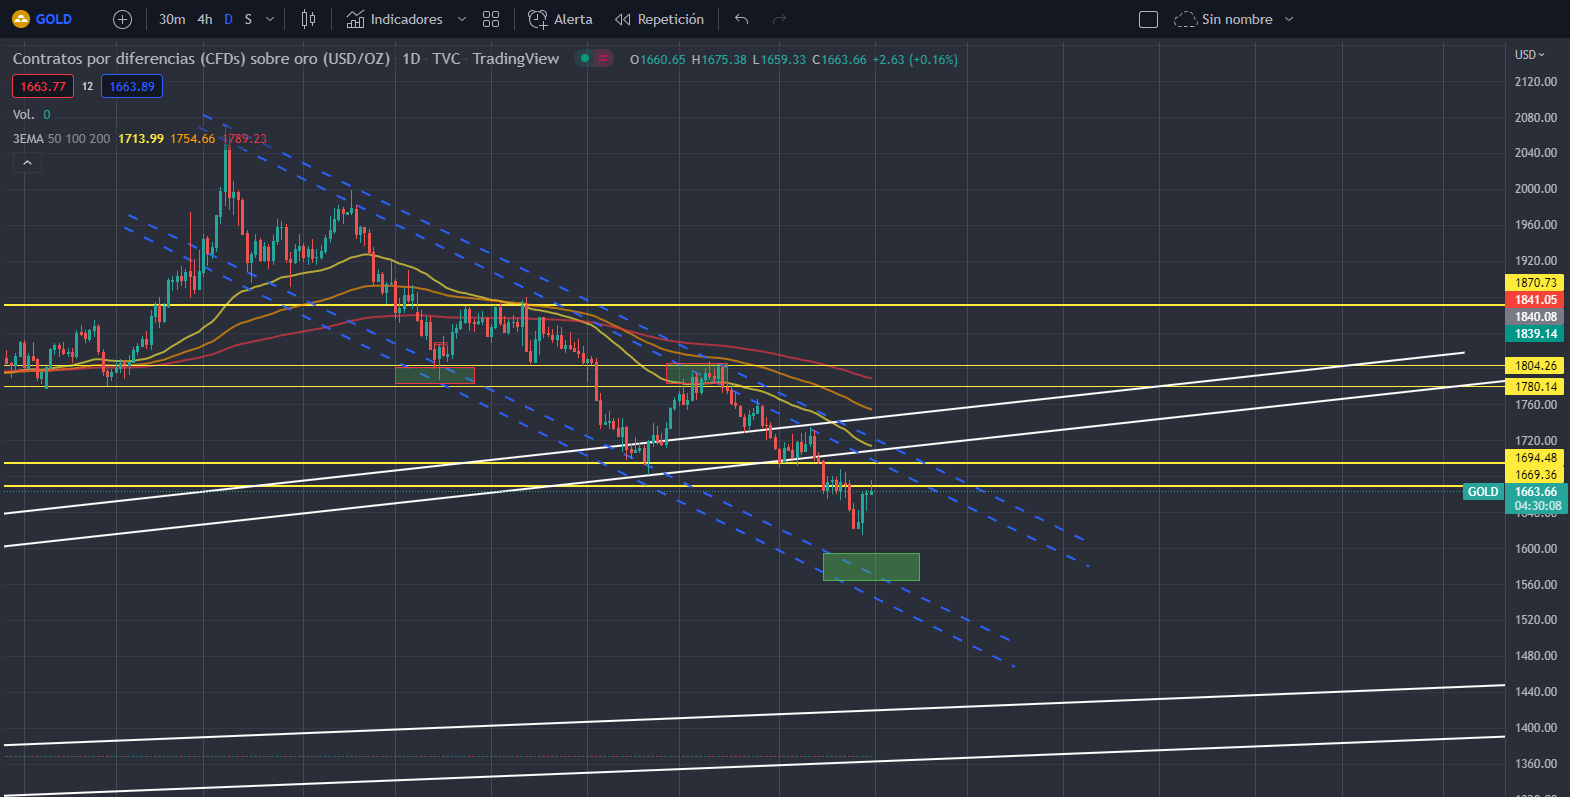
Task: Click the 1804.26 price axis label
Action: pyautogui.click(x=1535, y=366)
